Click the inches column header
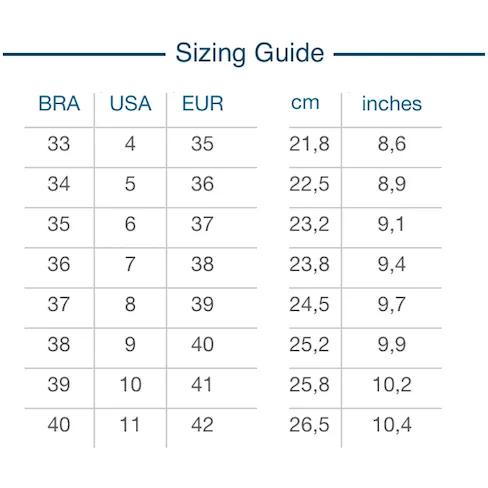Screen dimensions: 488x488 point(392,103)
